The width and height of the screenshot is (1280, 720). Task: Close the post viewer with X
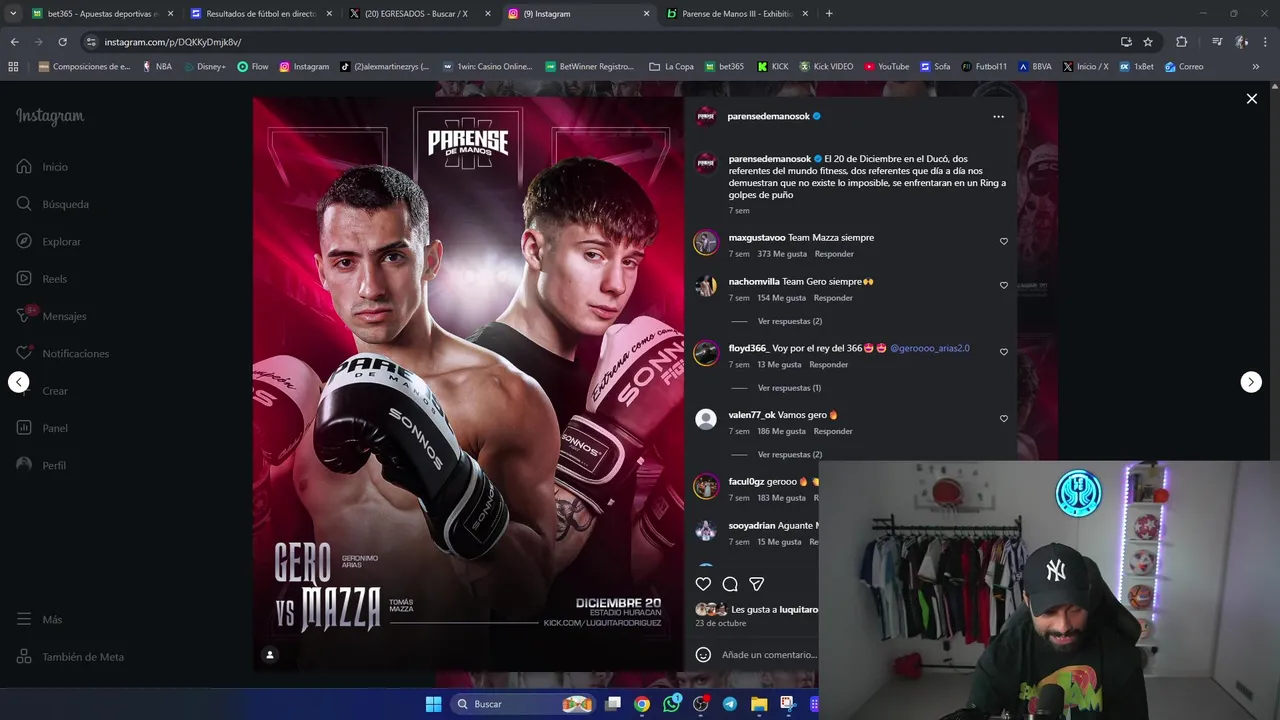click(x=1251, y=99)
